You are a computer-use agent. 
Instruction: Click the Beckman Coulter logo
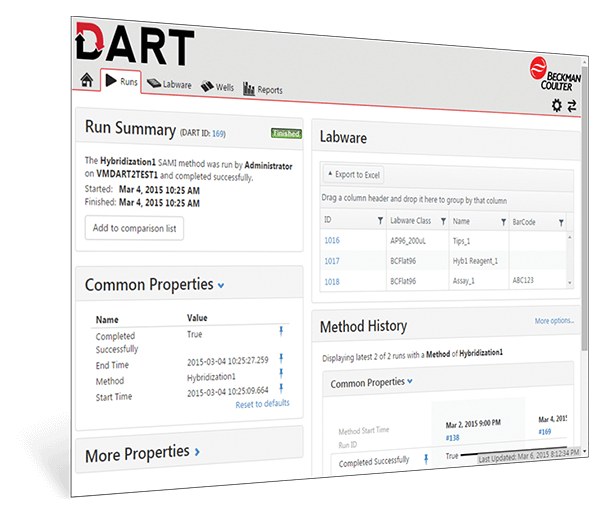[556, 74]
